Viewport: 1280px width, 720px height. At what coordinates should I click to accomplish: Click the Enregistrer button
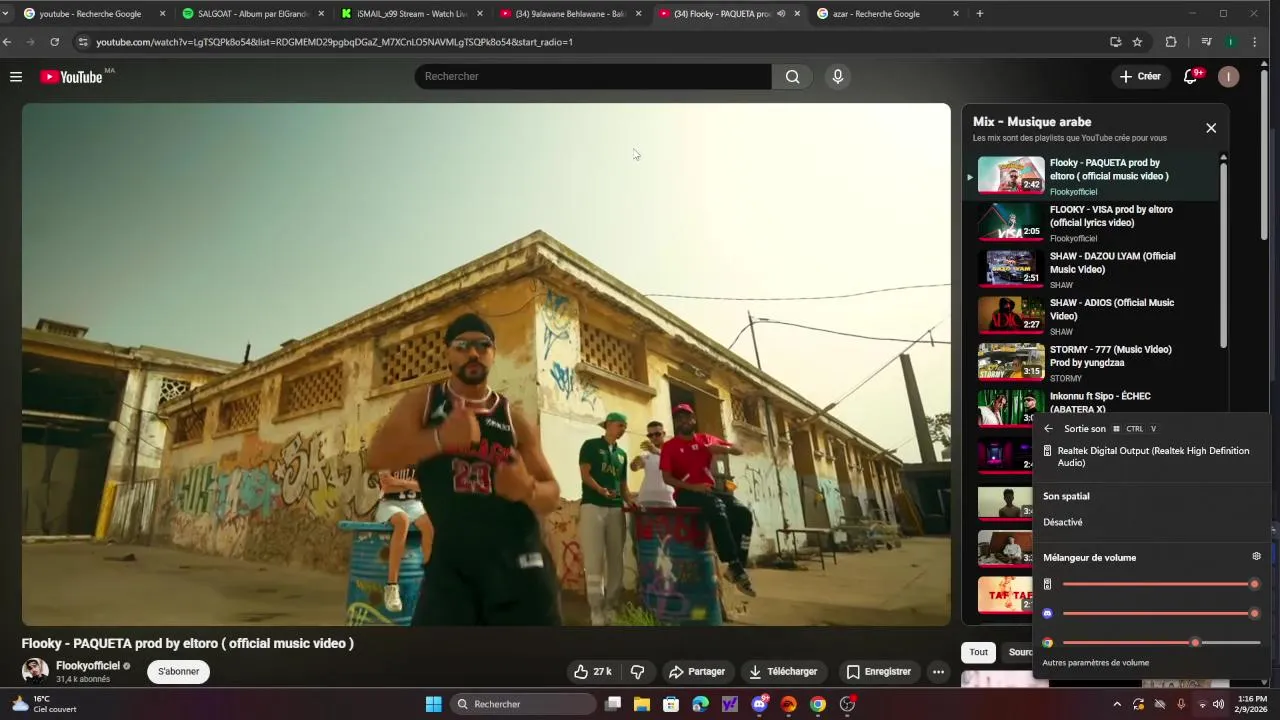[x=878, y=672]
